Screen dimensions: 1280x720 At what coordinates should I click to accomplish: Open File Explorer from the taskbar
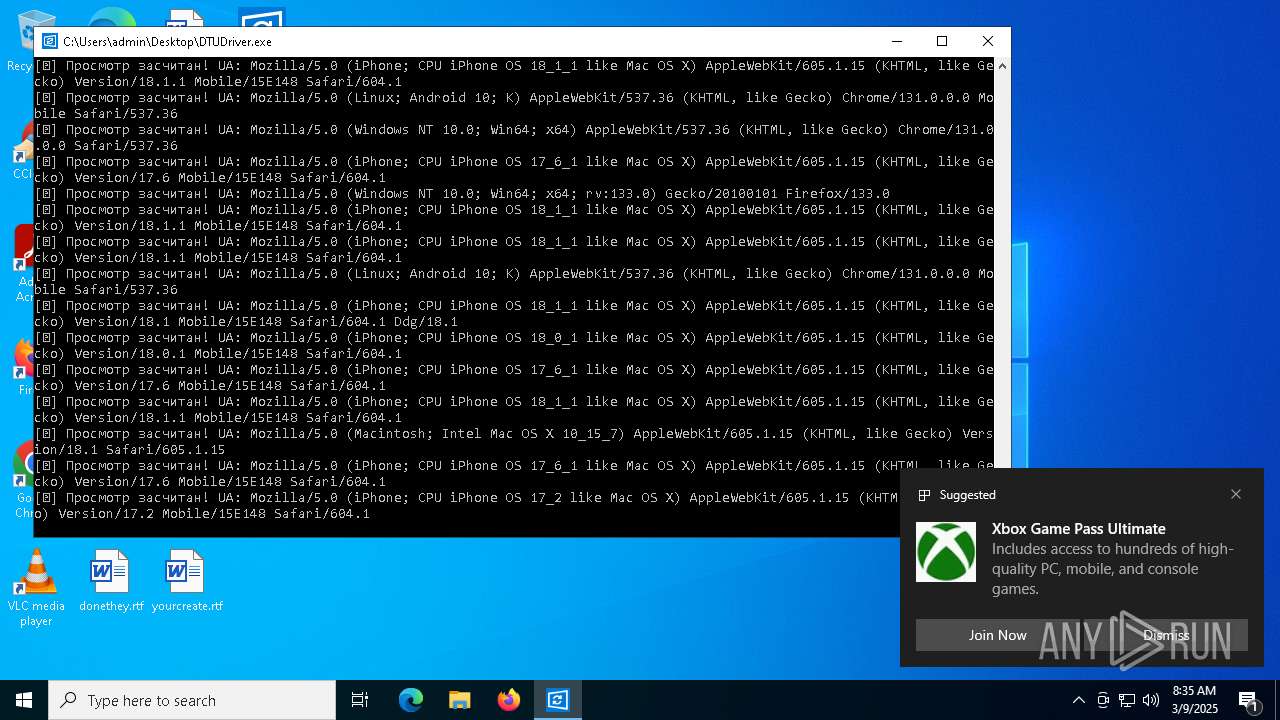click(460, 700)
